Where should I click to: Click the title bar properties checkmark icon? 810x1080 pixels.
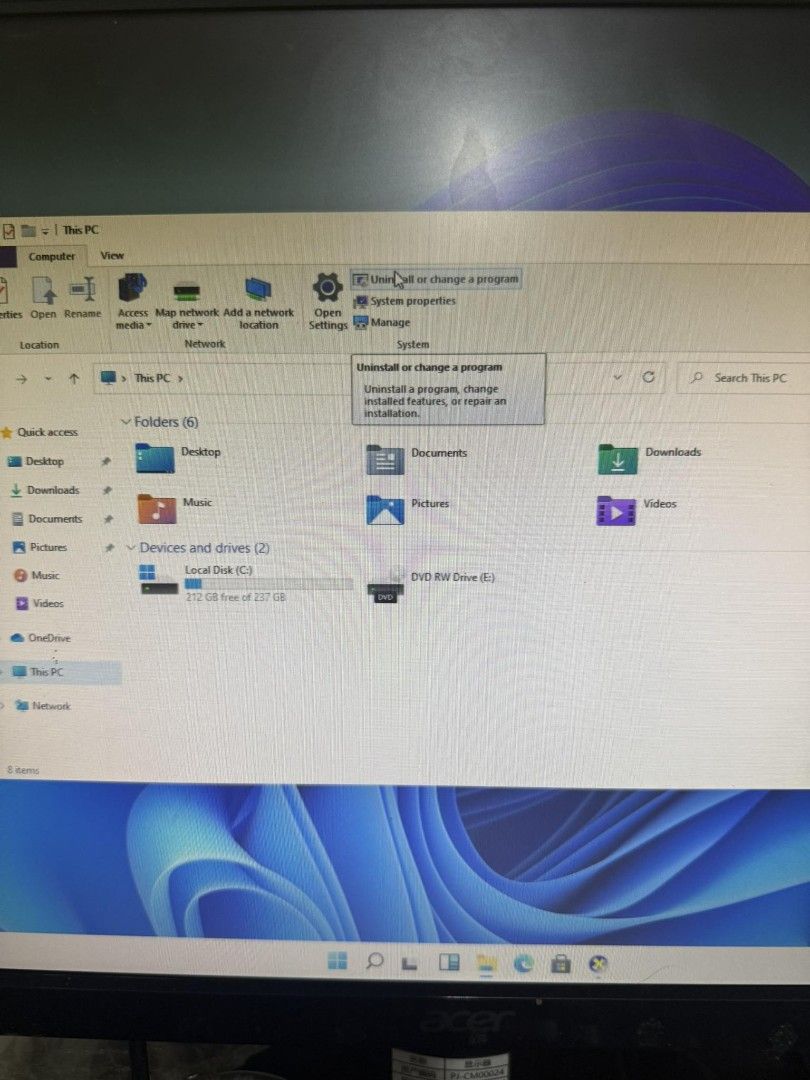(x=8, y=230)
